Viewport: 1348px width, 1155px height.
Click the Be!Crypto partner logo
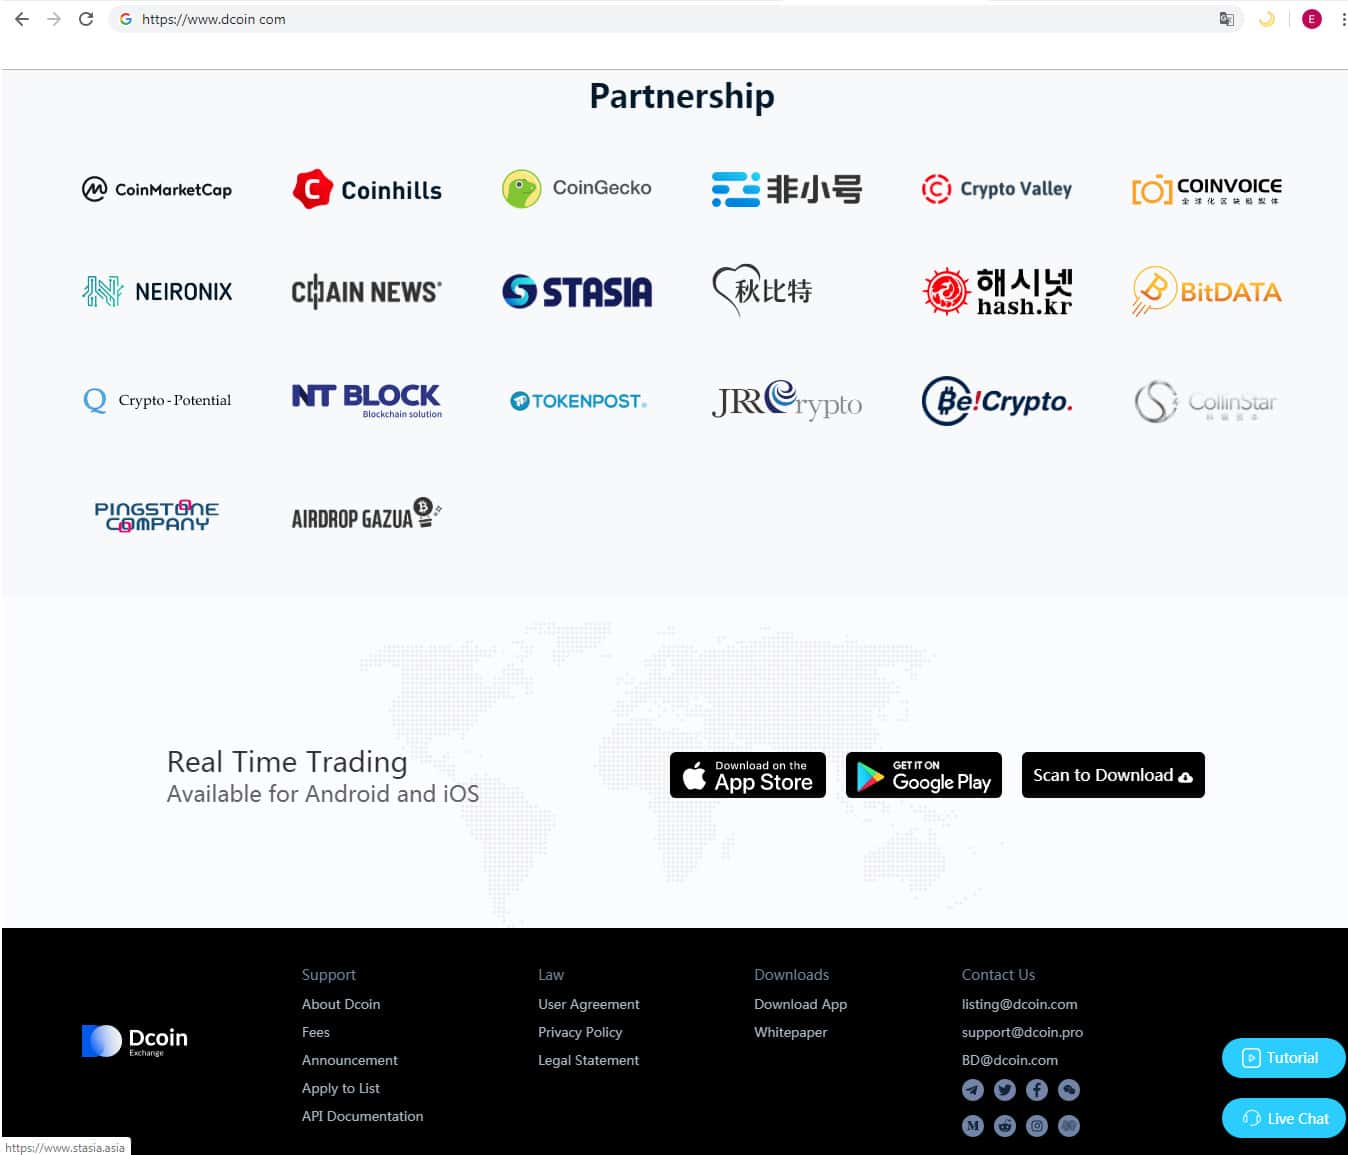[x=997, y=401]
